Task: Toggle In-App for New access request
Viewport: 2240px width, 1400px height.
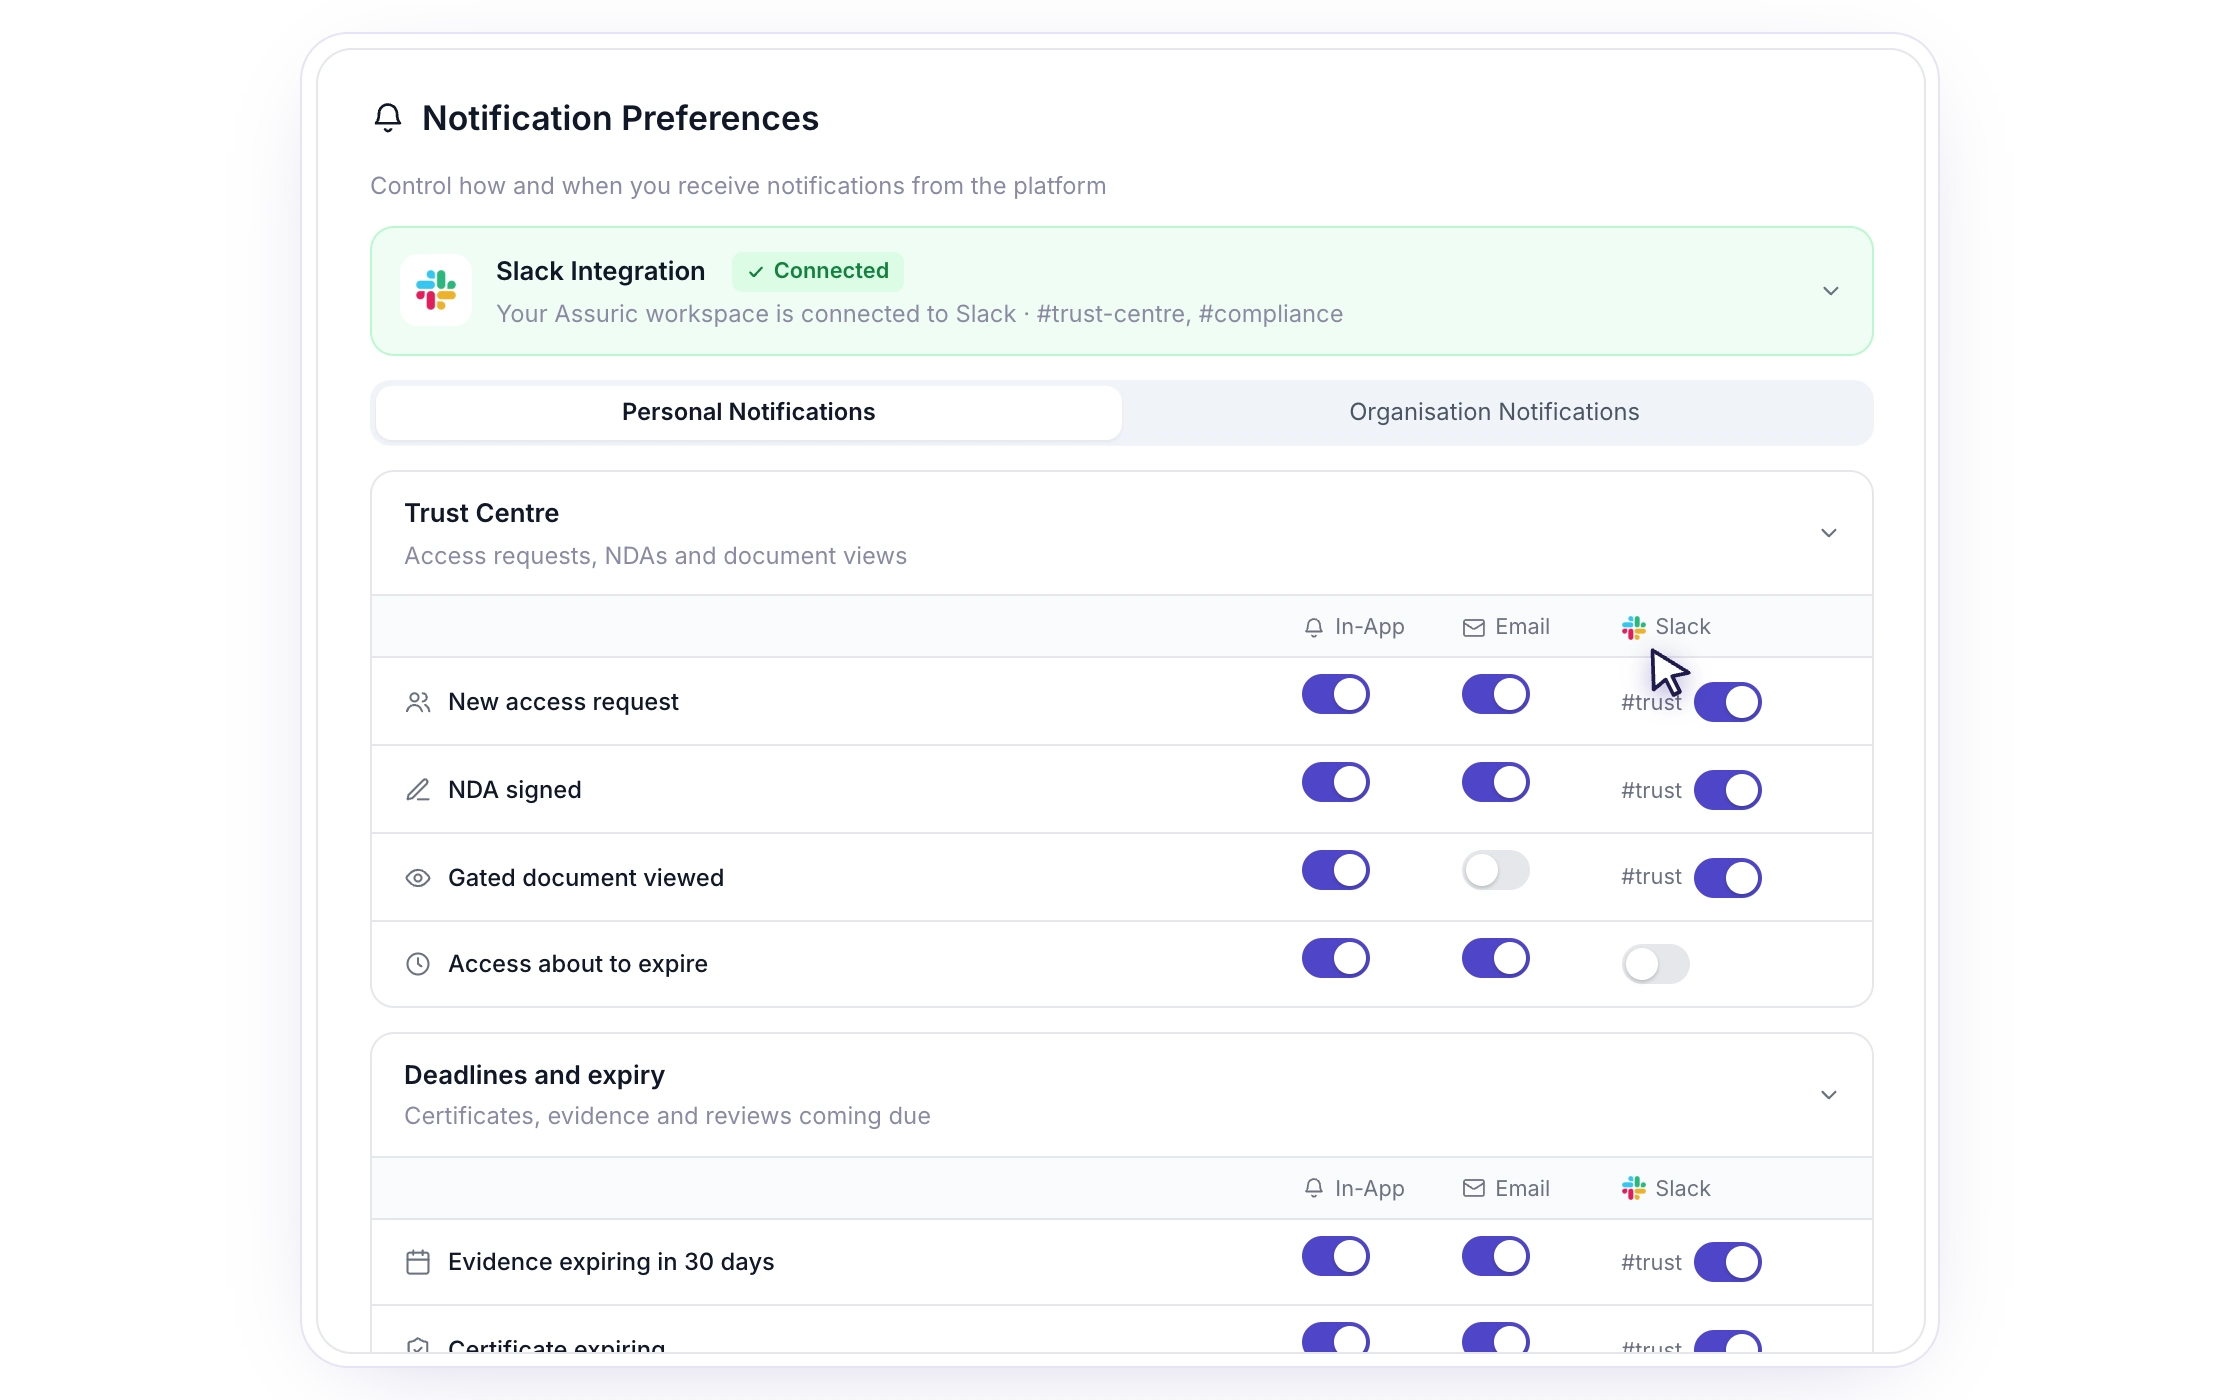Action: pos(1336,694)
